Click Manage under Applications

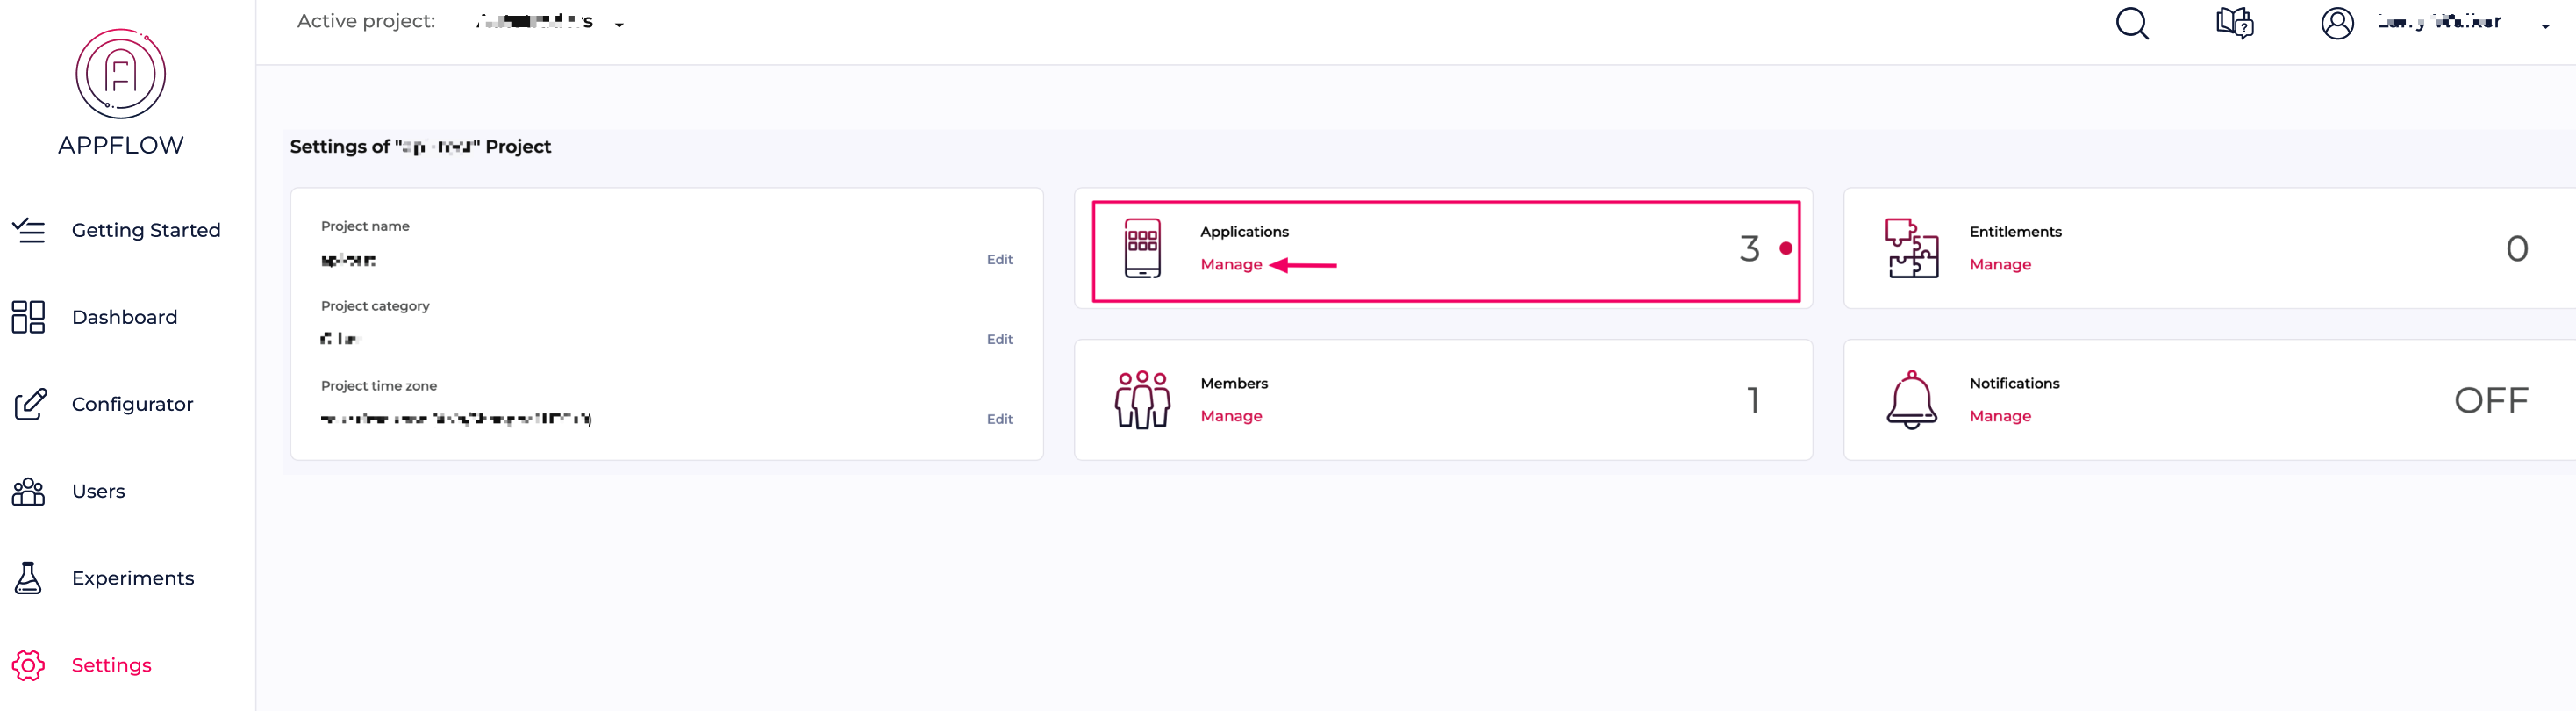1230,264
